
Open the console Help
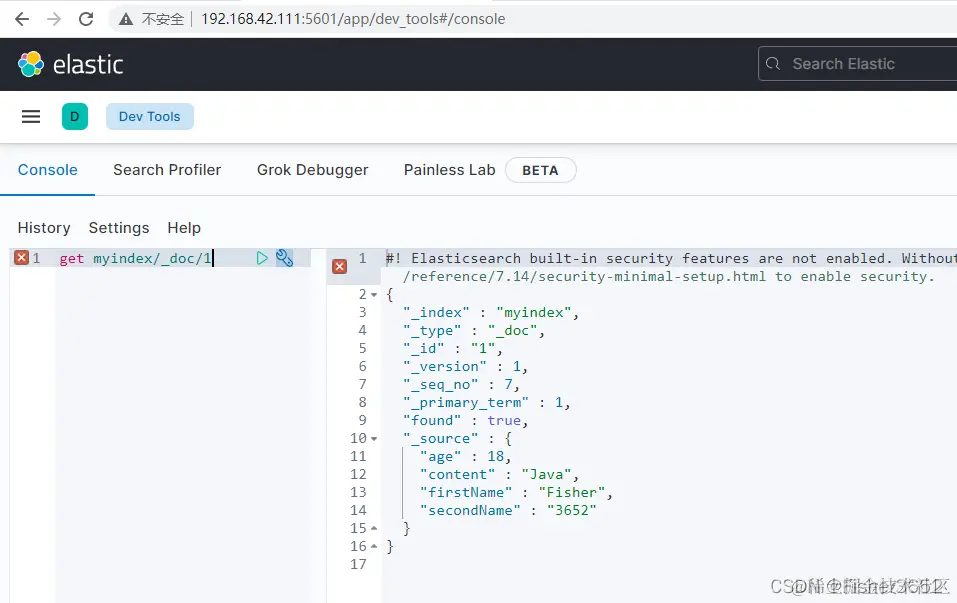coord(184,228)
